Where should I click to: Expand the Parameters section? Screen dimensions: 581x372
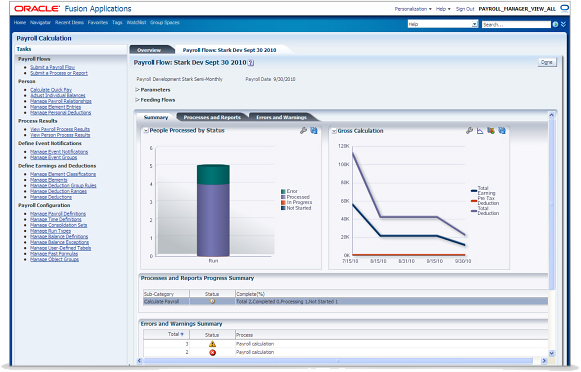pos(137,90)
